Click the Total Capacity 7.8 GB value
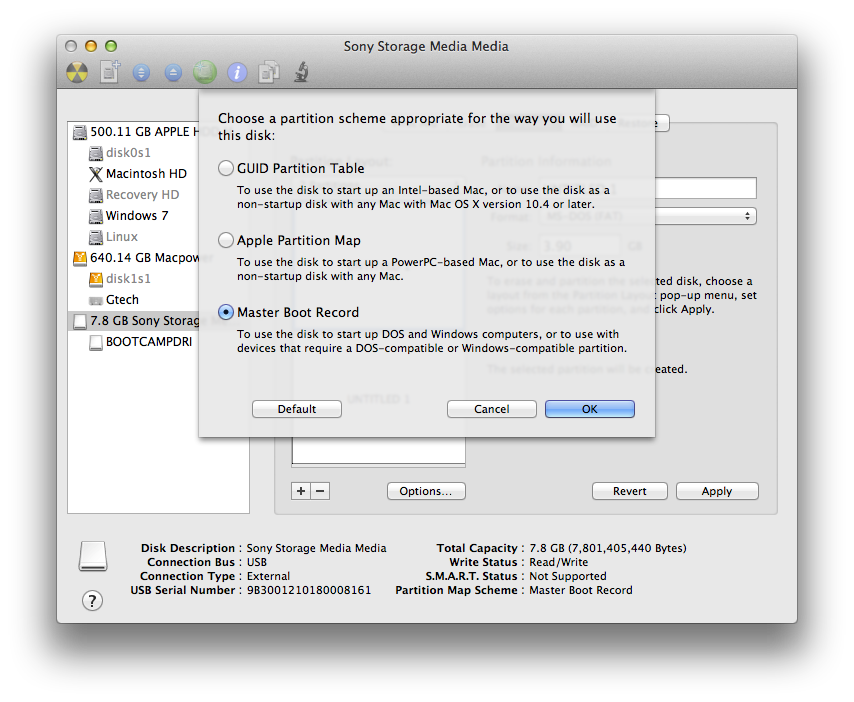The height and width of the screenshot is (702, 854). point(608,548)
